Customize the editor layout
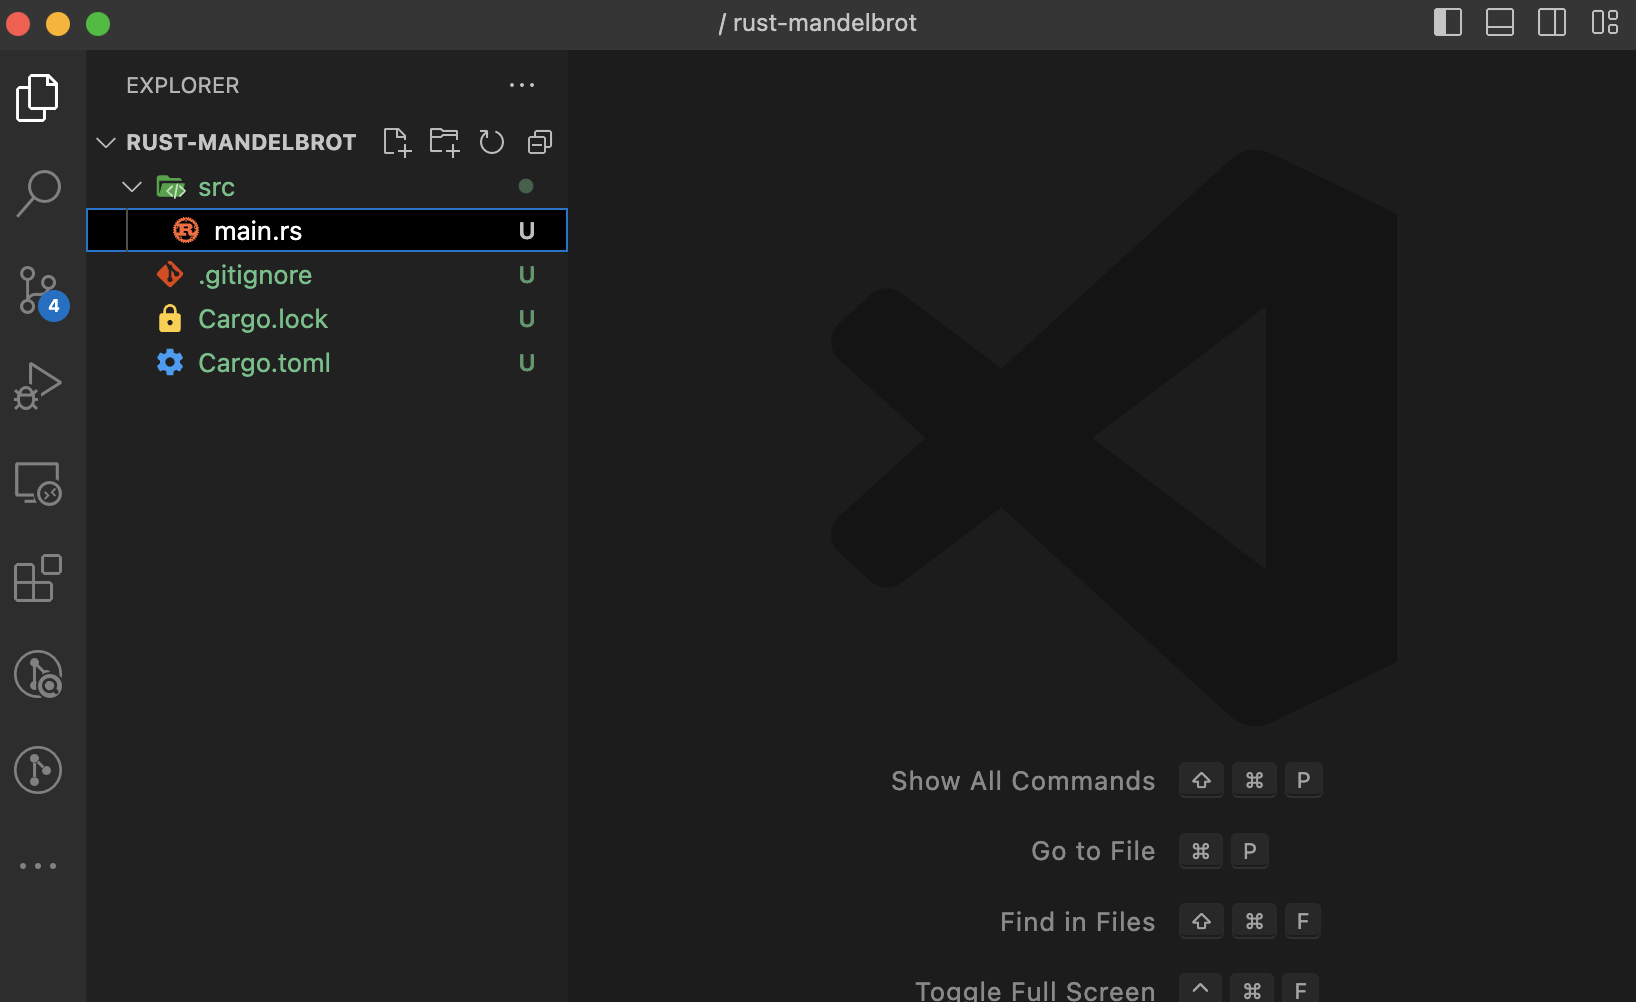The width and height of the screenshot is (1636, 1002). 1605,22
